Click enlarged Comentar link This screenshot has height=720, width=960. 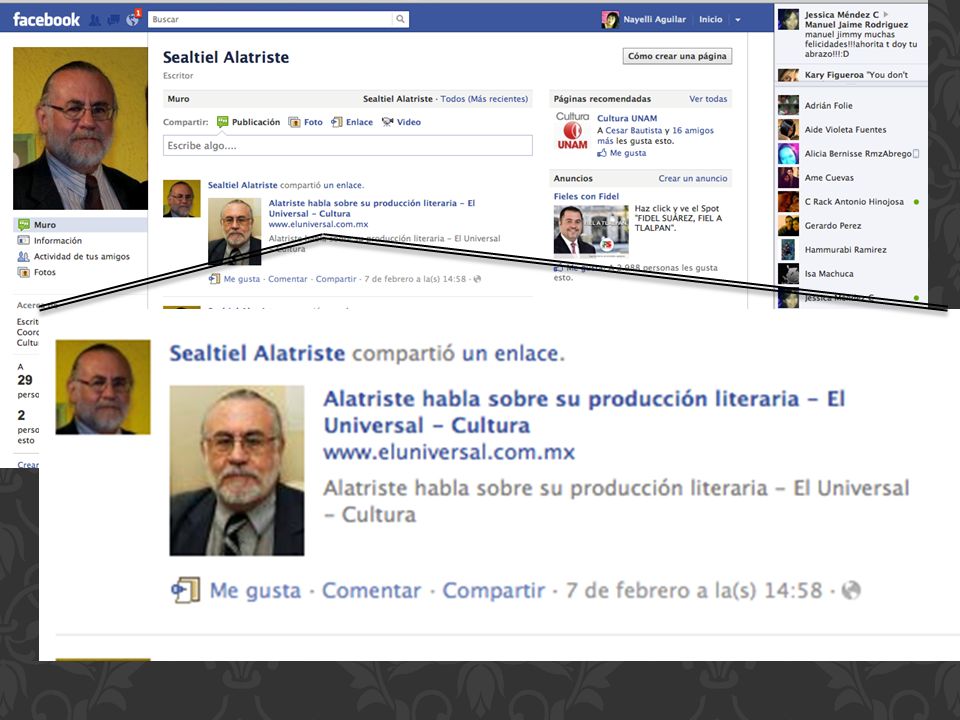click(x=372, y=591)
